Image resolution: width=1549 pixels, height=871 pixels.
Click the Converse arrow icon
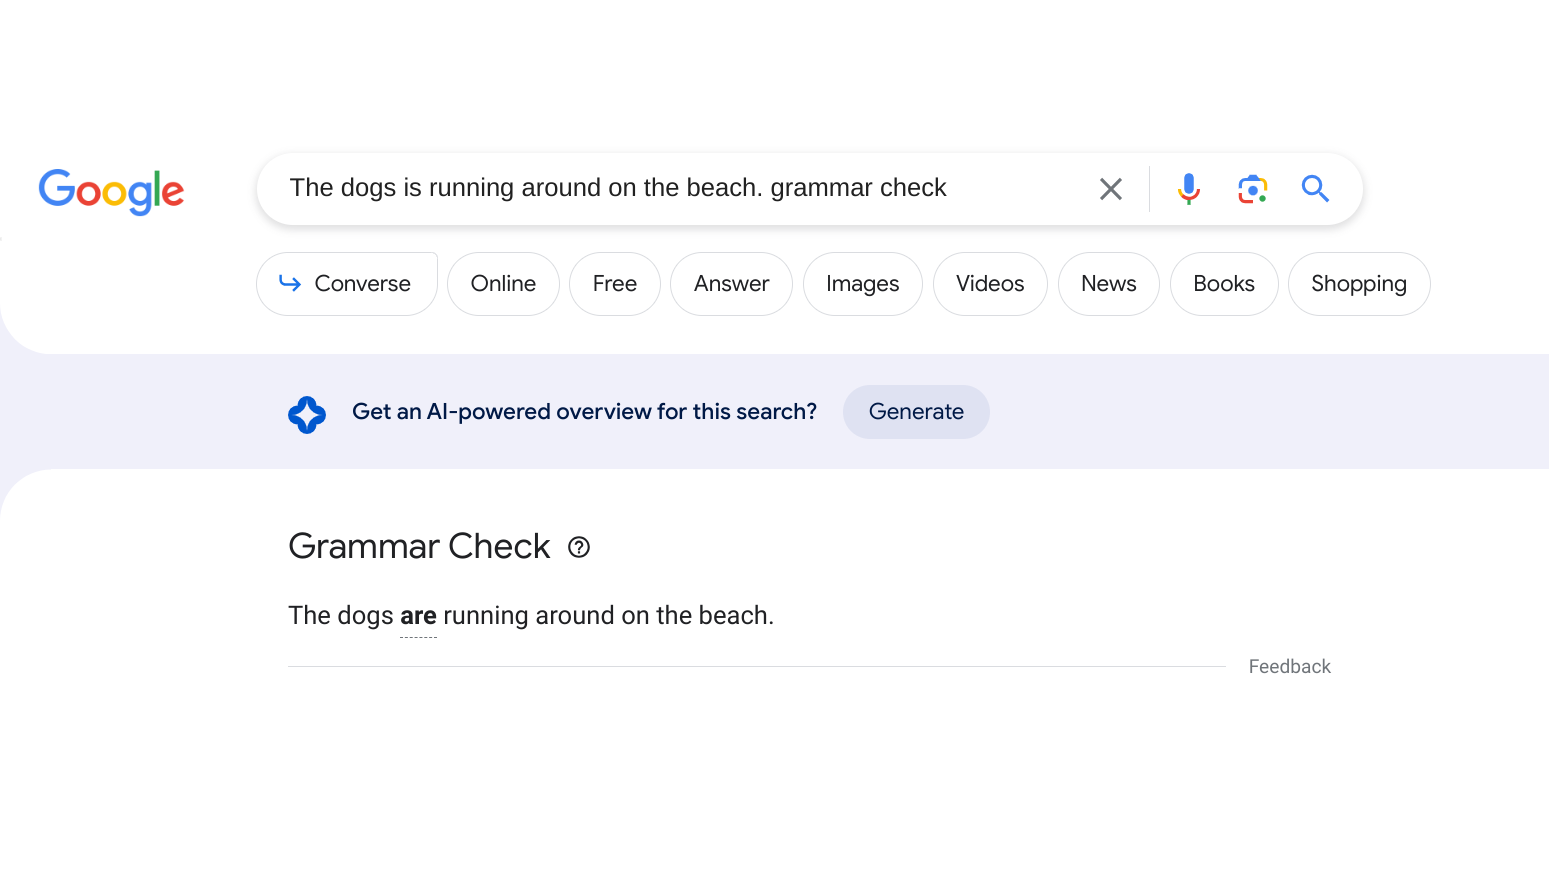click(x=290, y=284)
